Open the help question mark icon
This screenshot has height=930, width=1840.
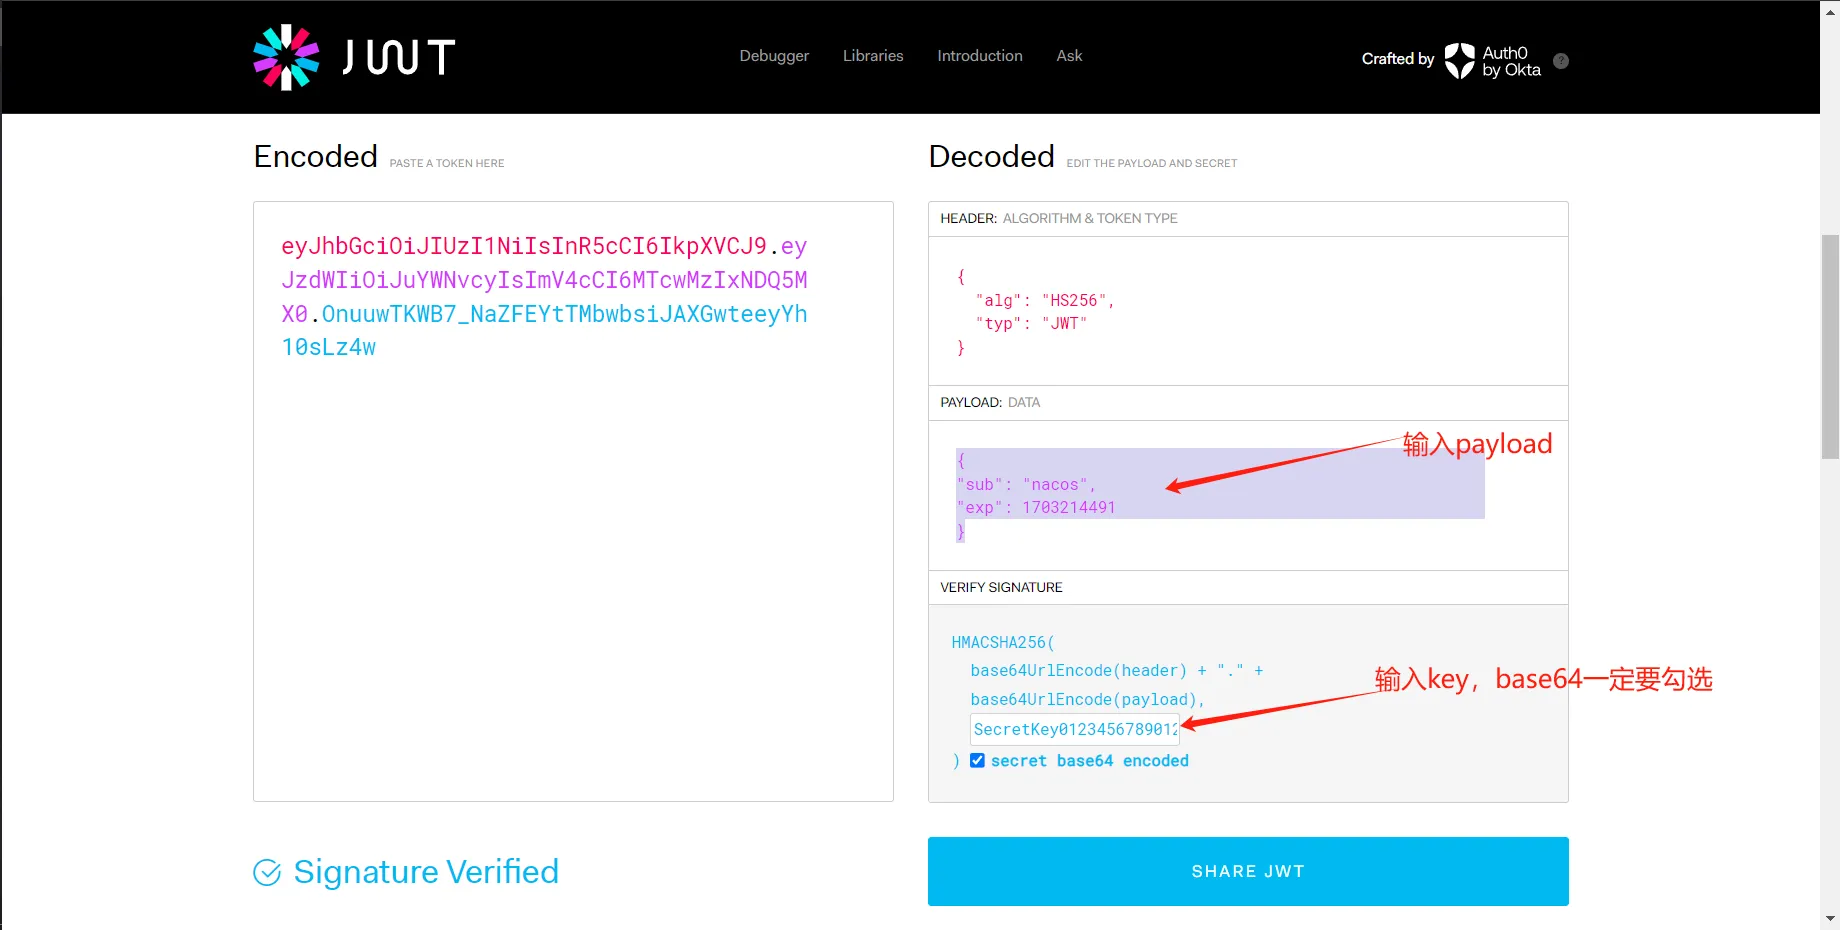1560,61
